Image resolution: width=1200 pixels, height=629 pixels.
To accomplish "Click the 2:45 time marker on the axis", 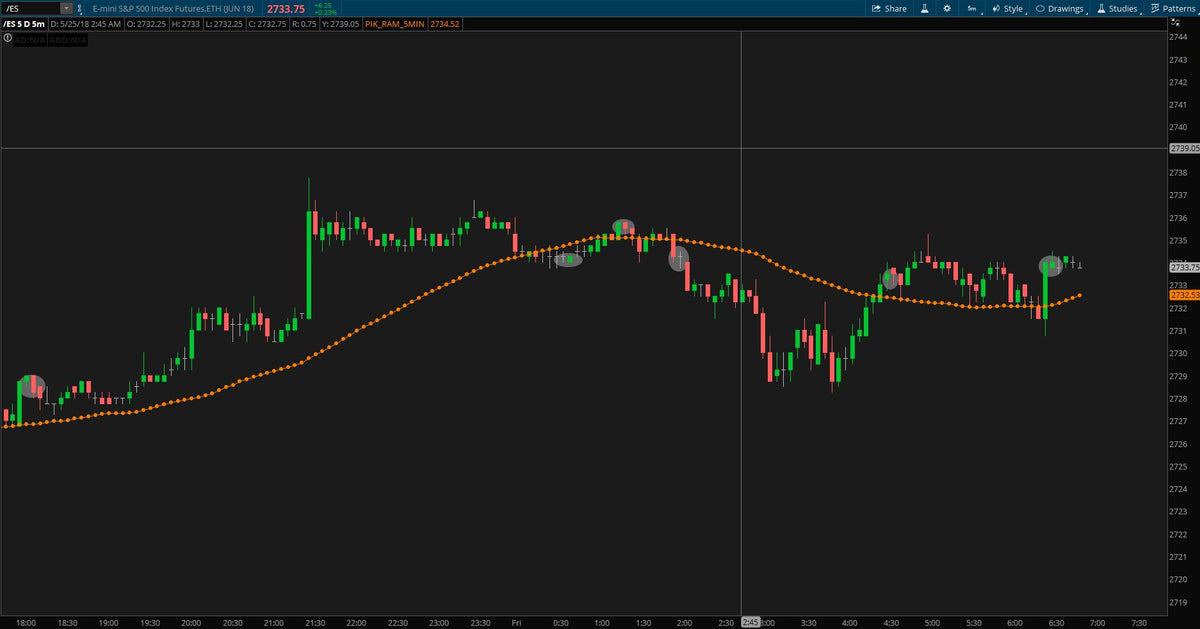I will (x=750, y=622).
